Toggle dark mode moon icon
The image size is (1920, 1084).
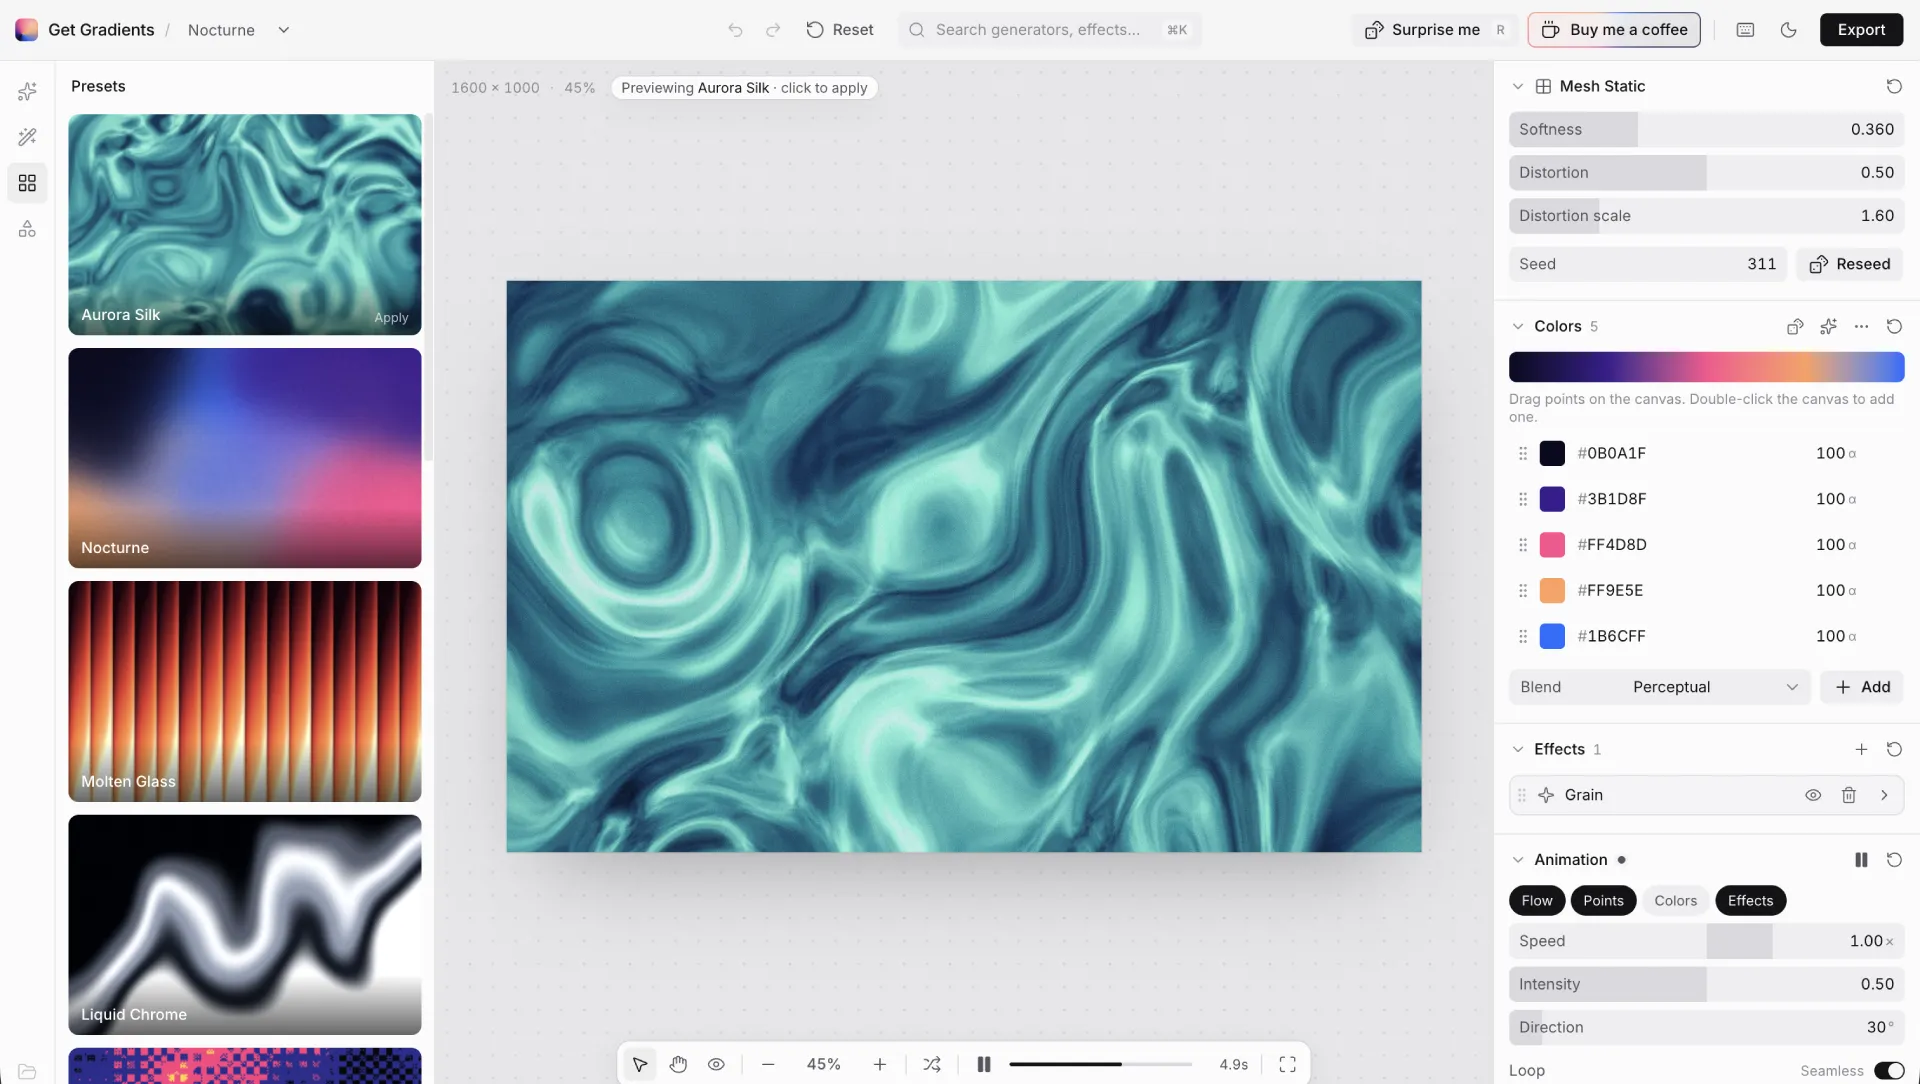tap(1789, 30)
